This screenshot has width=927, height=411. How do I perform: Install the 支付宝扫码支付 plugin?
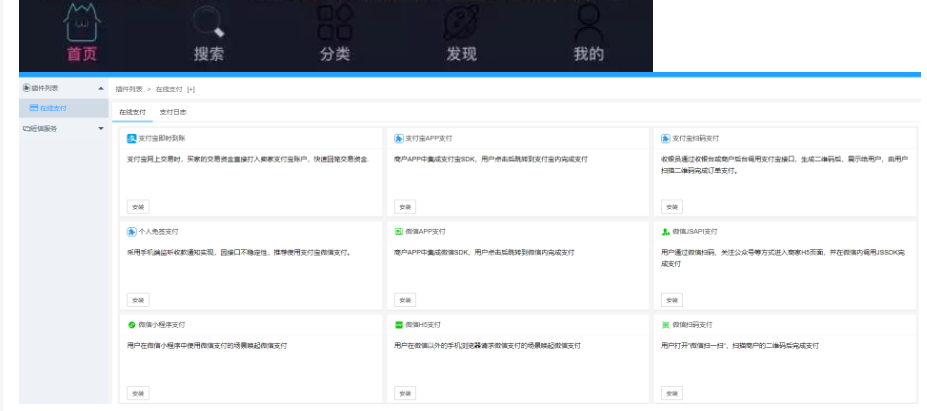[x=672, y=206]
